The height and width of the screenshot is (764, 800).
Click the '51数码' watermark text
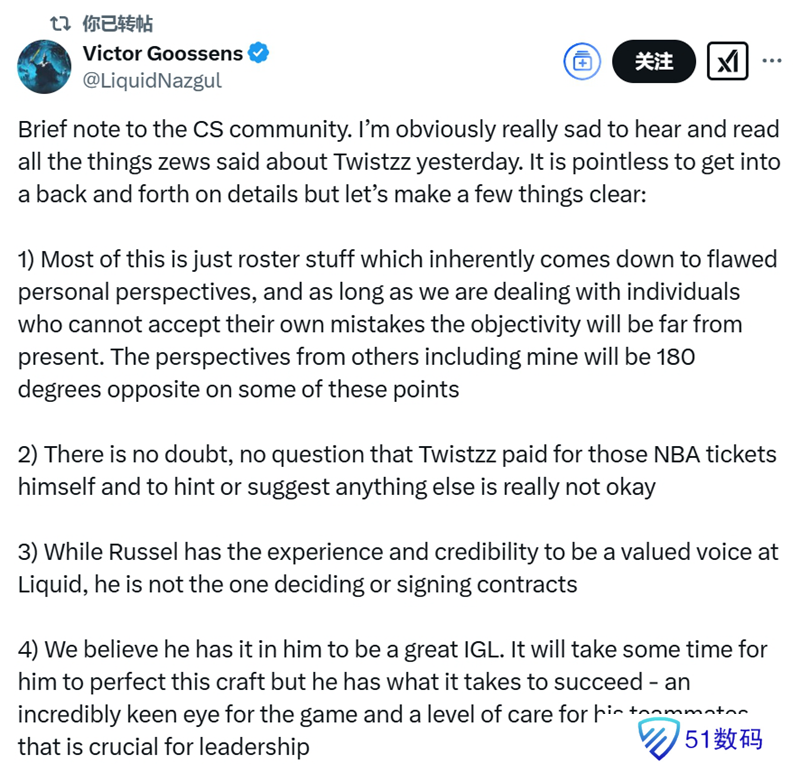point(724,738)
